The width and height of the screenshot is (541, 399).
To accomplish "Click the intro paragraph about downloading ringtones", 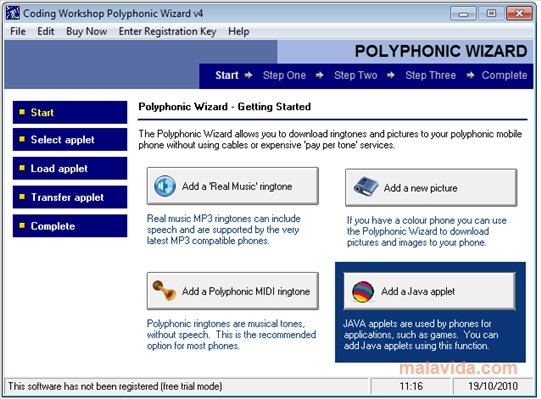I will coord(330,139).
